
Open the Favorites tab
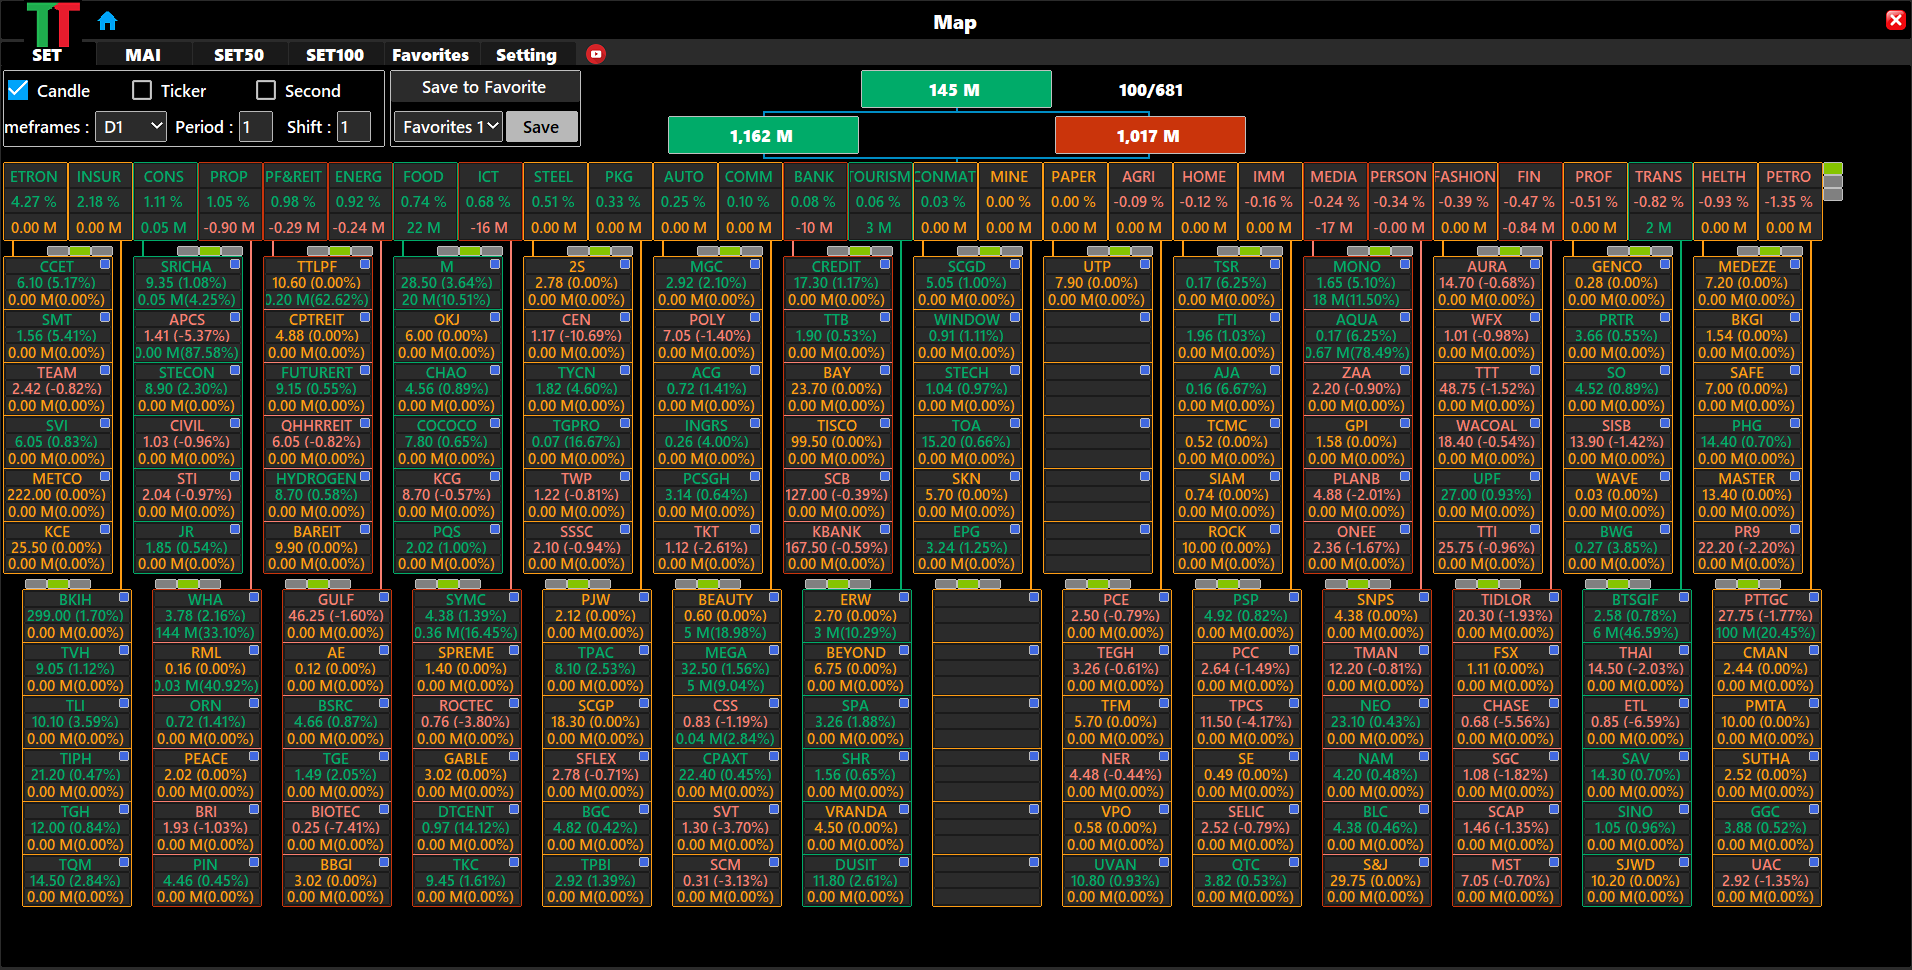point(430,55)
